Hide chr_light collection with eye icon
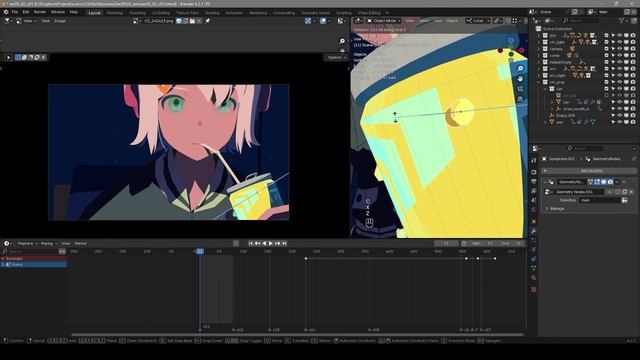Screen dimensions: 640x360 pos(620,42)
